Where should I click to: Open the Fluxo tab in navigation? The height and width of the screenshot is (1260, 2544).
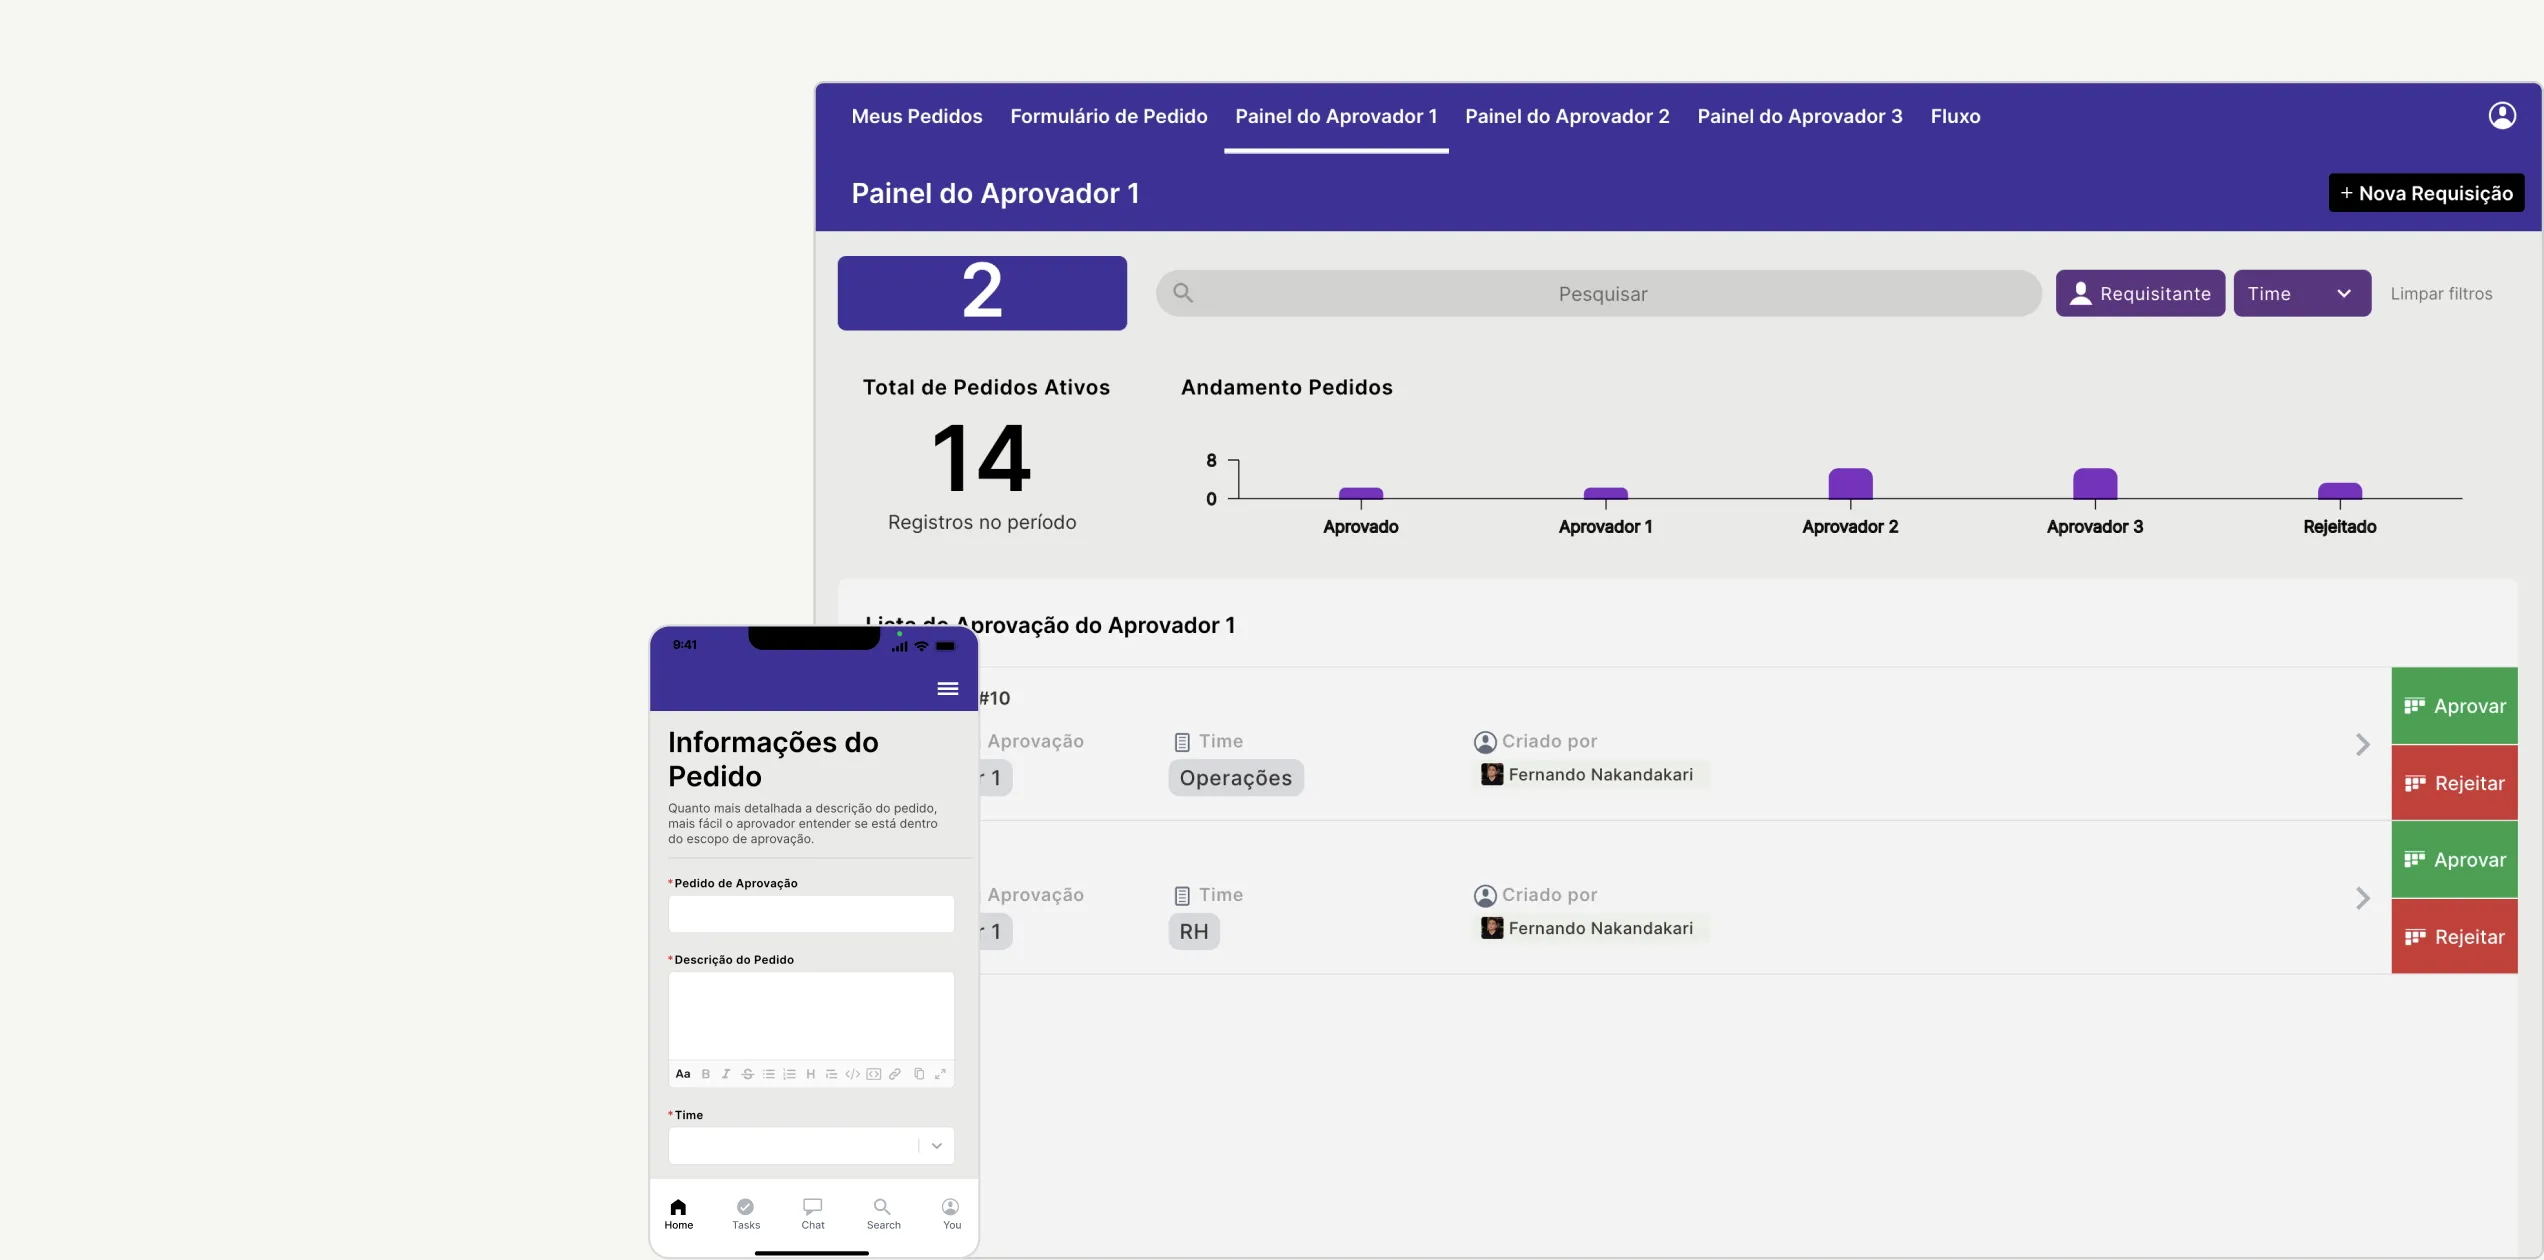[1953, 115]
